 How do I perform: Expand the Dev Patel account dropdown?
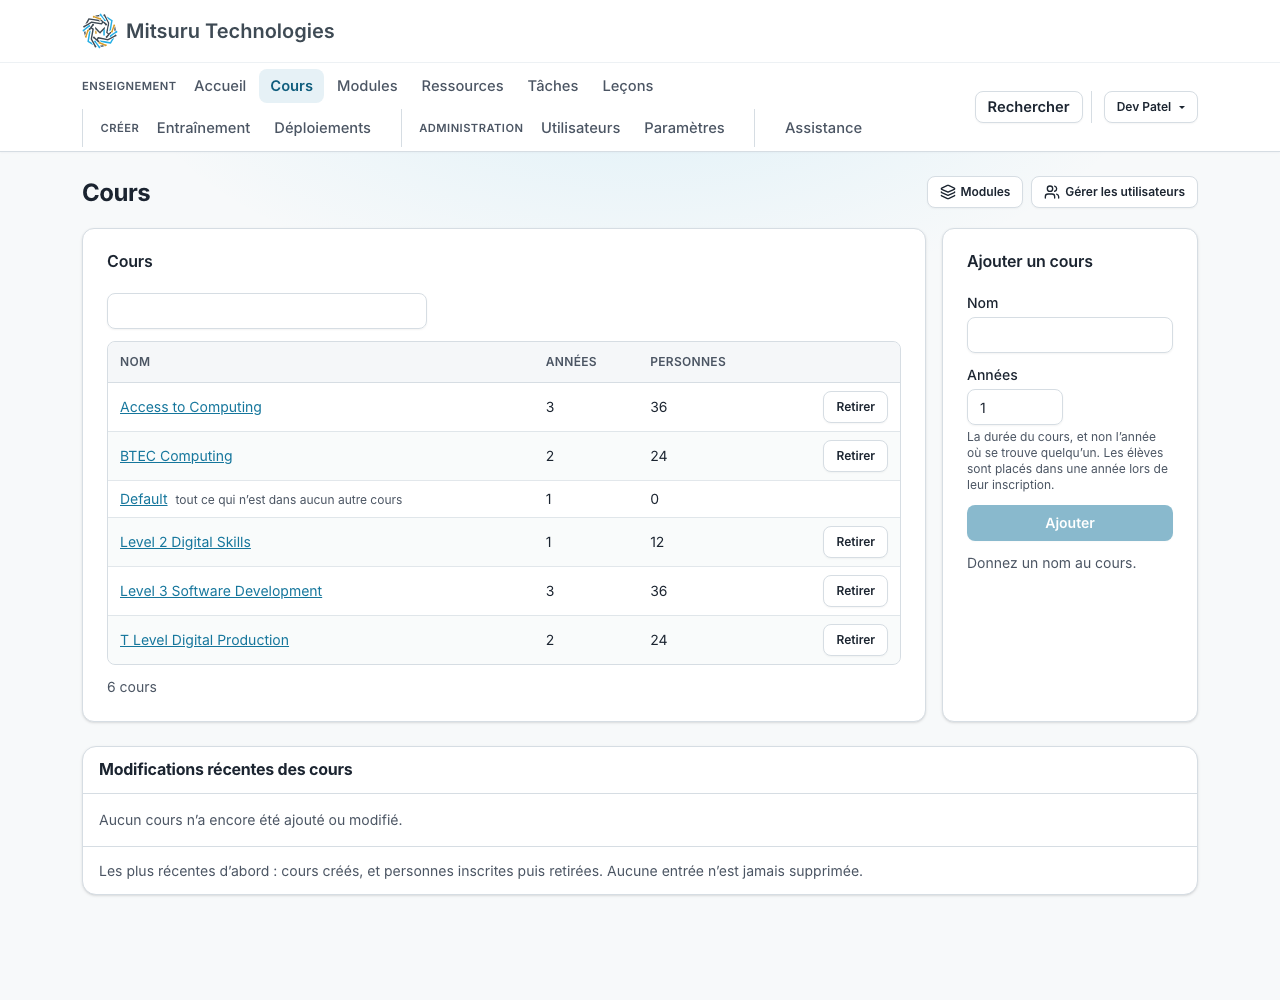click(1150, 107)
